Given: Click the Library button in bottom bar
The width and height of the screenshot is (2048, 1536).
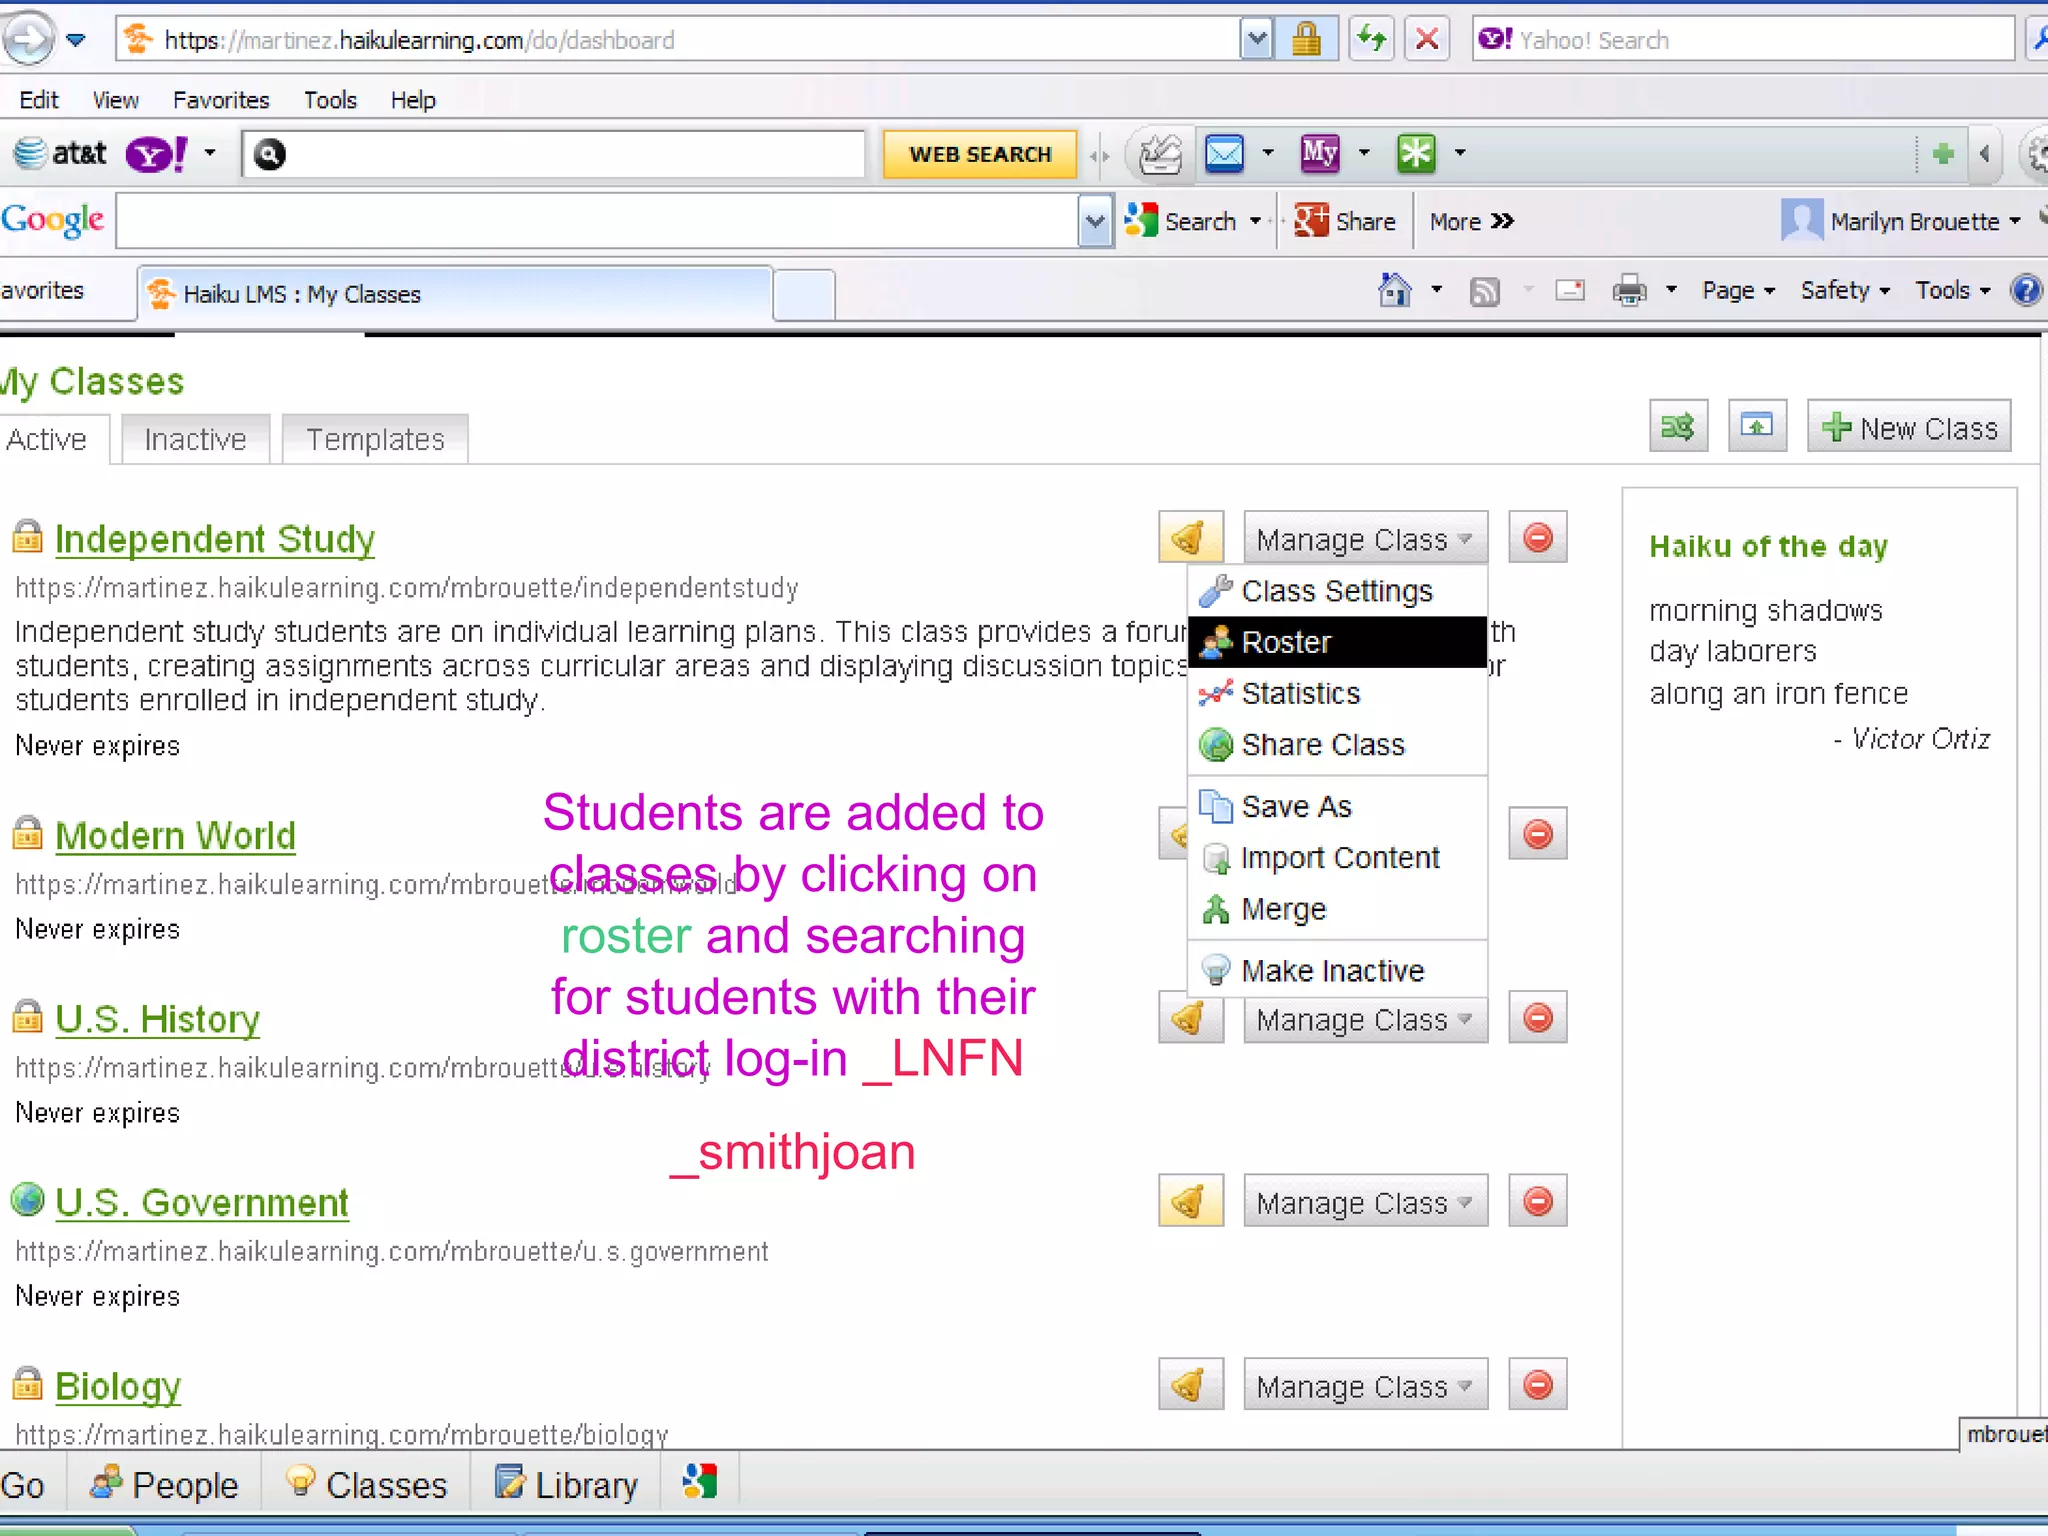Looking at the screenshot, I should click(x=567, y=1484).
